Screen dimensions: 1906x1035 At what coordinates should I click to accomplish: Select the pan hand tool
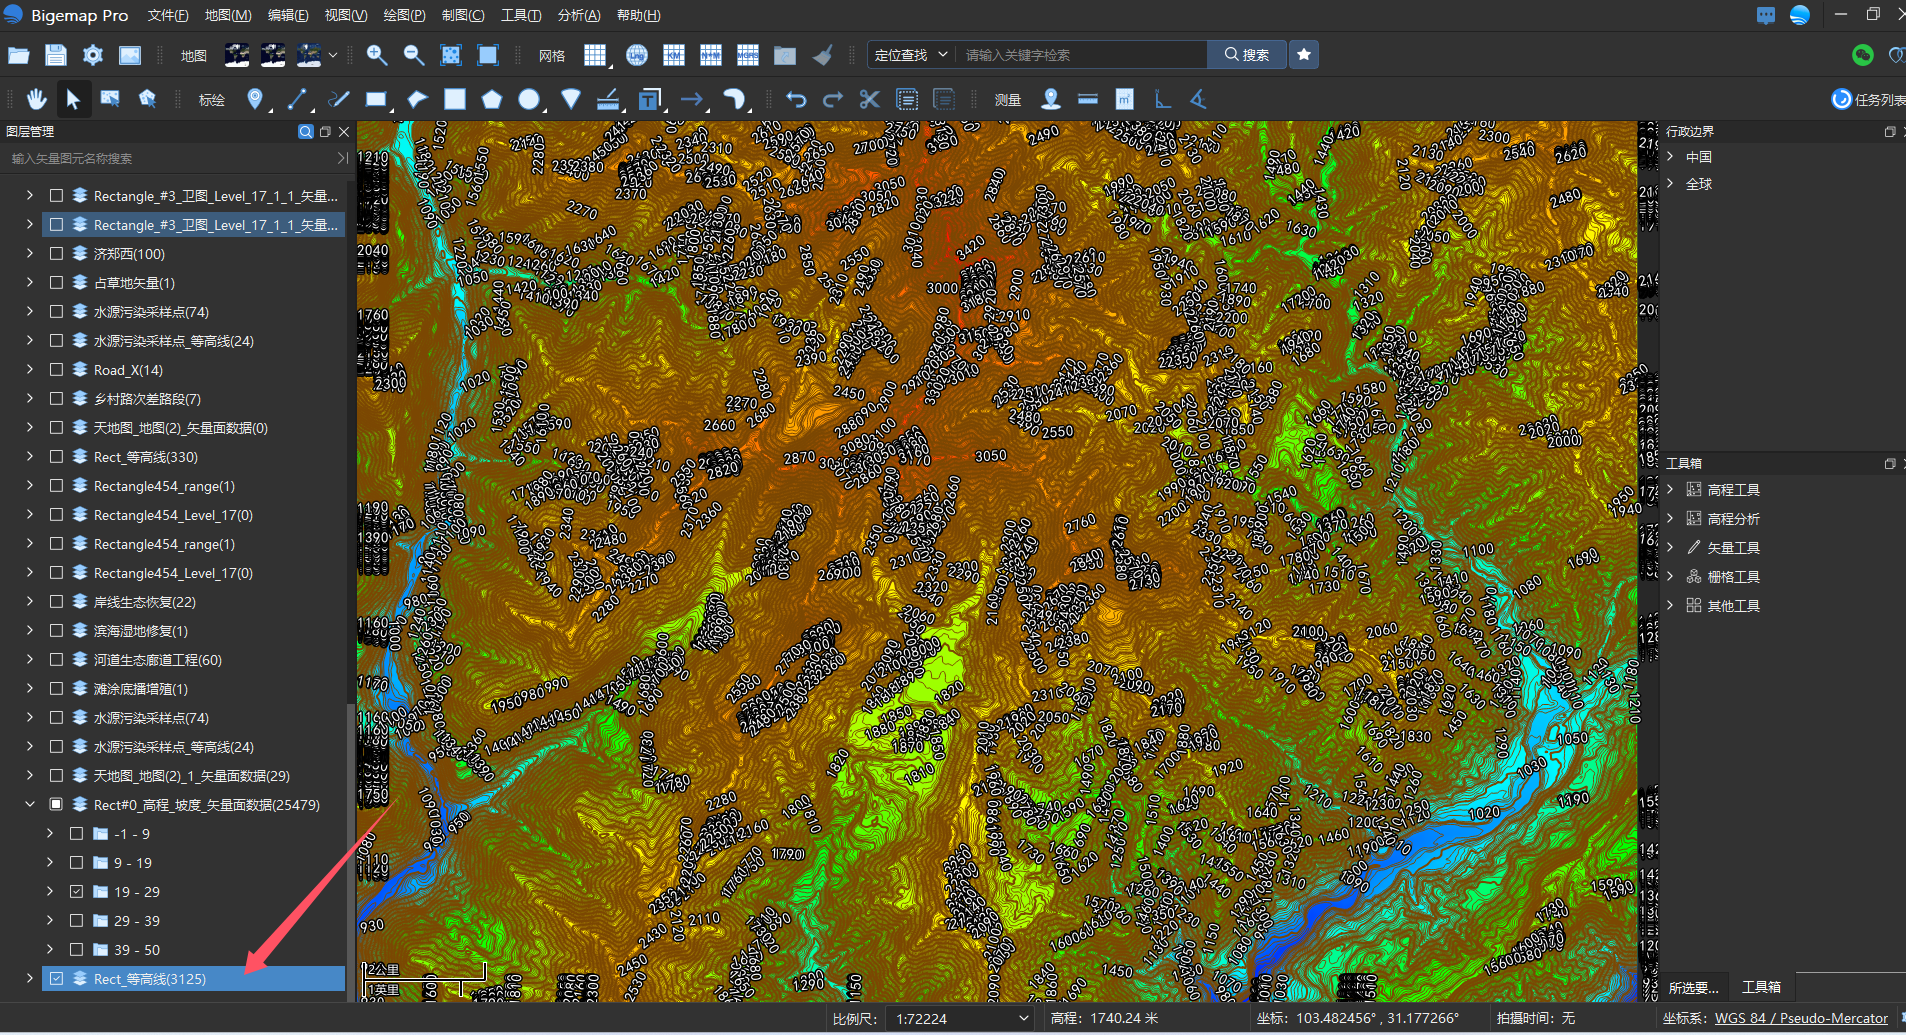[x=37, y=99]
